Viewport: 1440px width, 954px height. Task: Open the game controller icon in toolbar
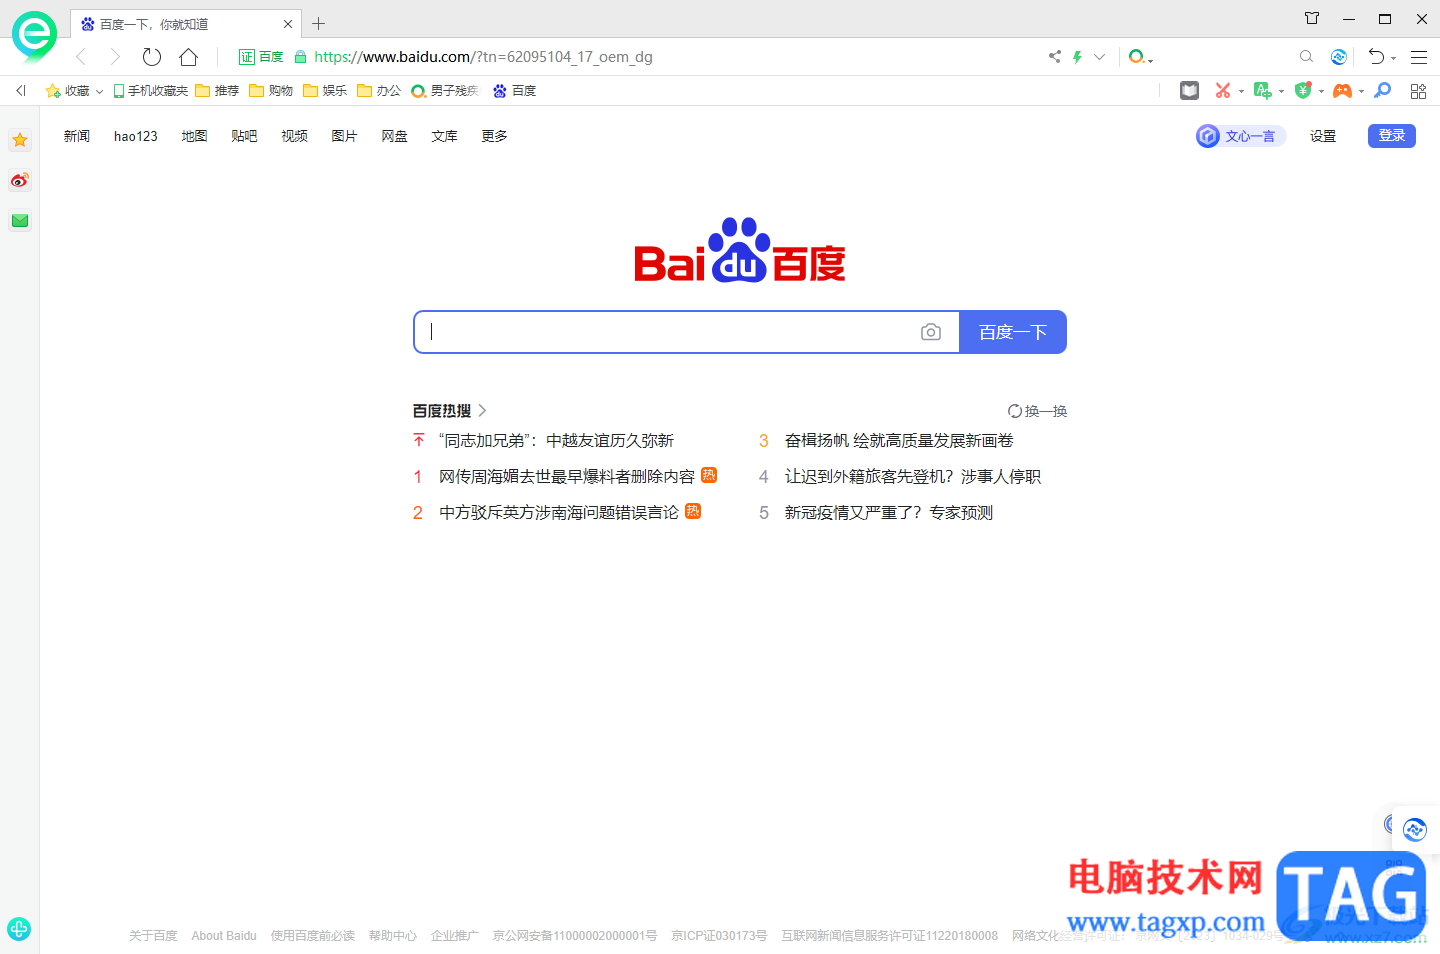1342,91
